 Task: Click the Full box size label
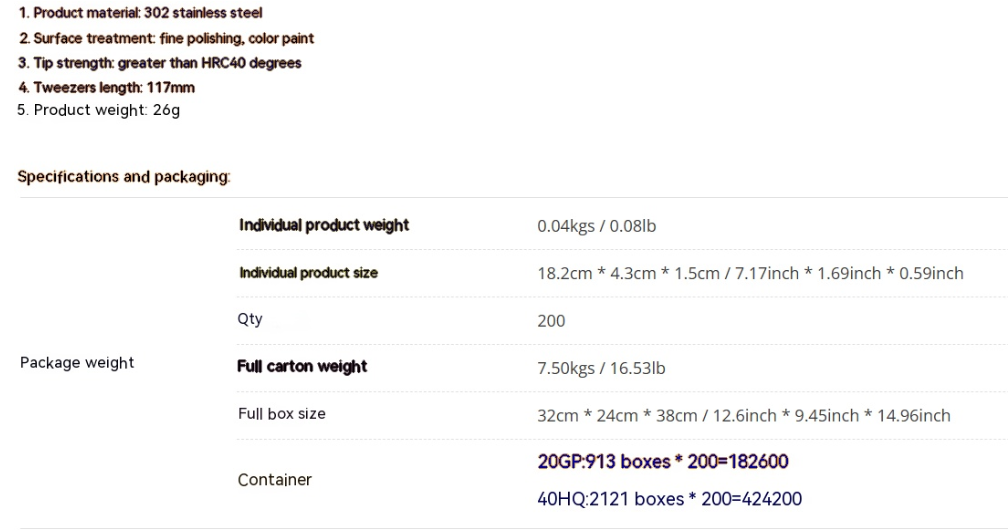pos(282,413)
